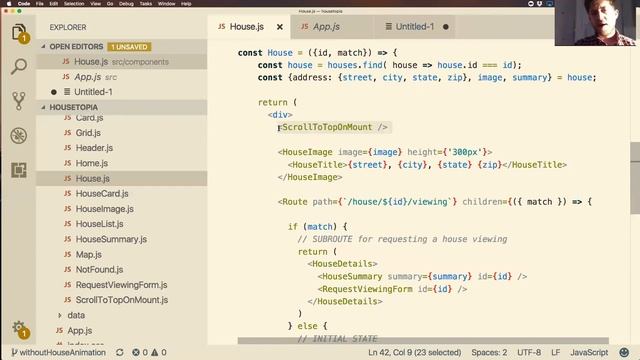640x360 pixels.
Task: Click the webcam video thumbnail
Action: (596, 23)
